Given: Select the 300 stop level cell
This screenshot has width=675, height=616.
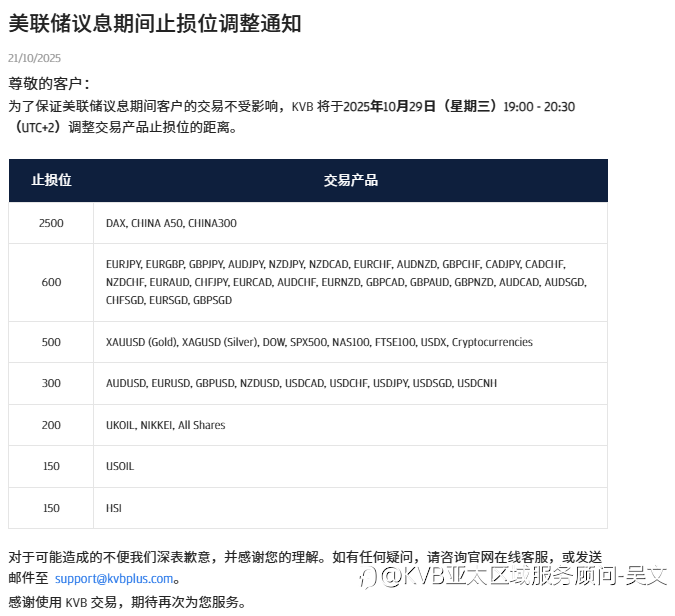Looking at the screenshot, I should pos(51,383).
